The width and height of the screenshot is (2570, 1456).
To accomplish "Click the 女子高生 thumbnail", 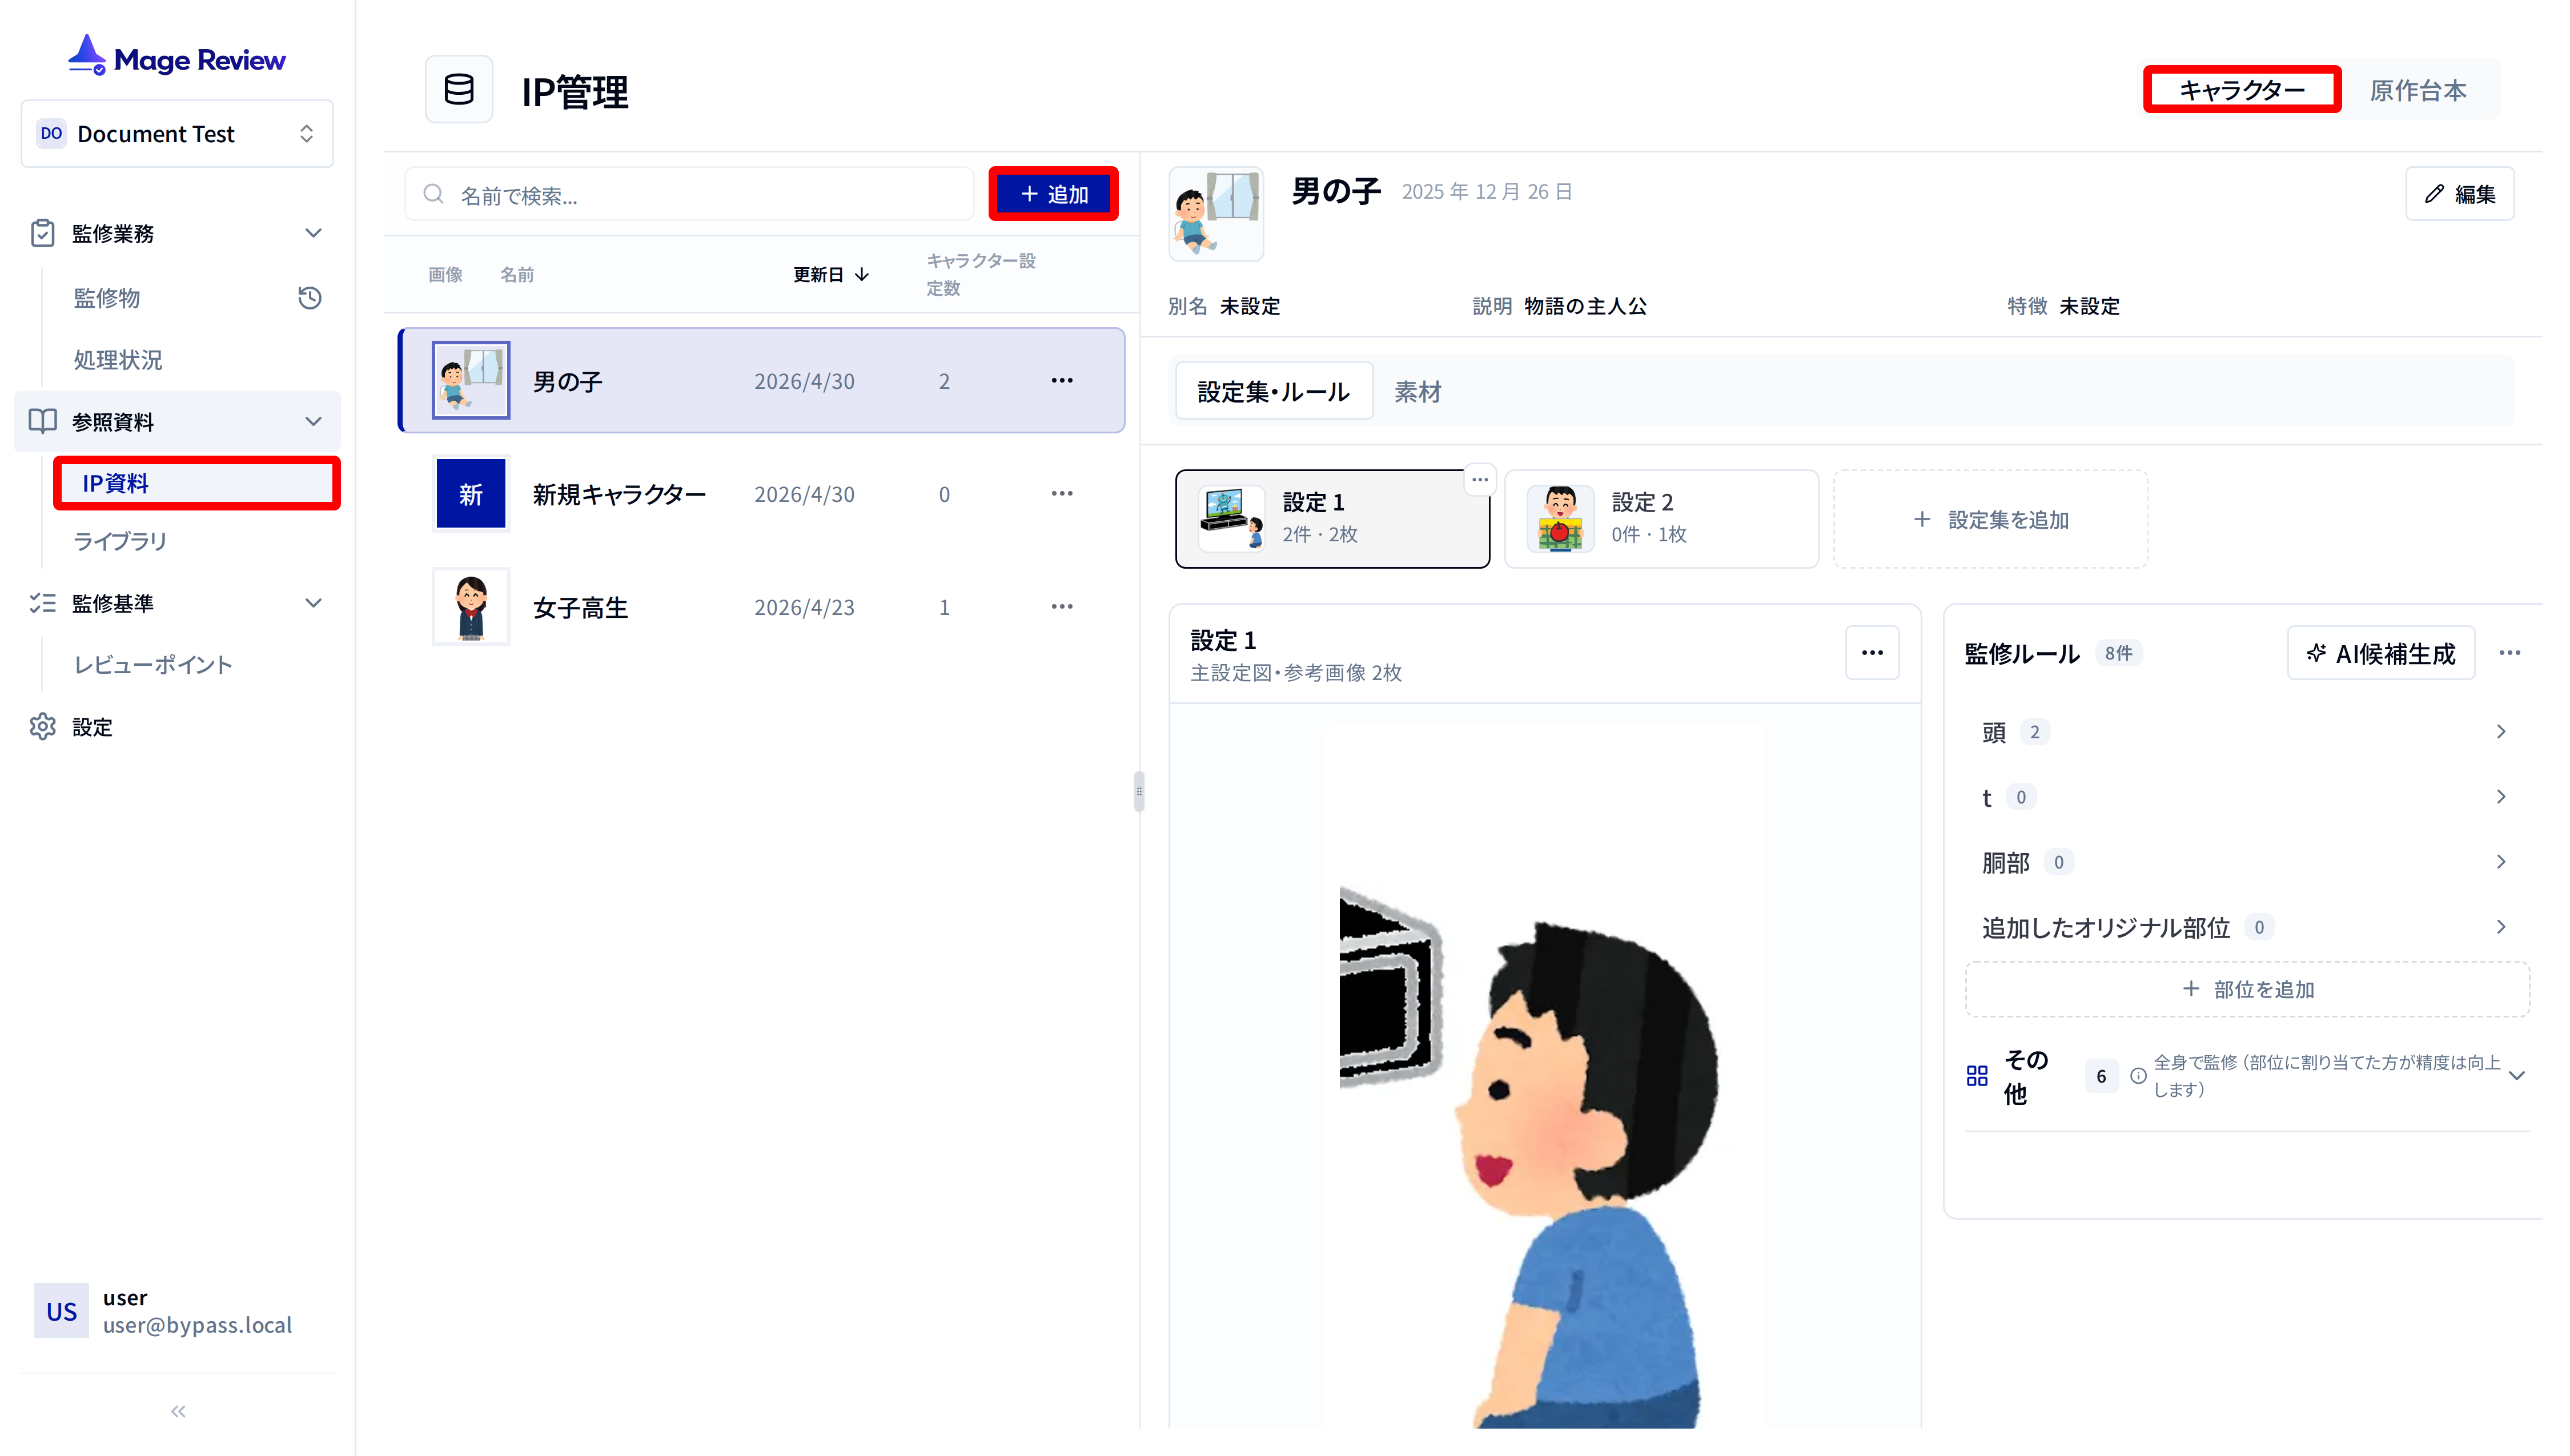I will (471, 607).
